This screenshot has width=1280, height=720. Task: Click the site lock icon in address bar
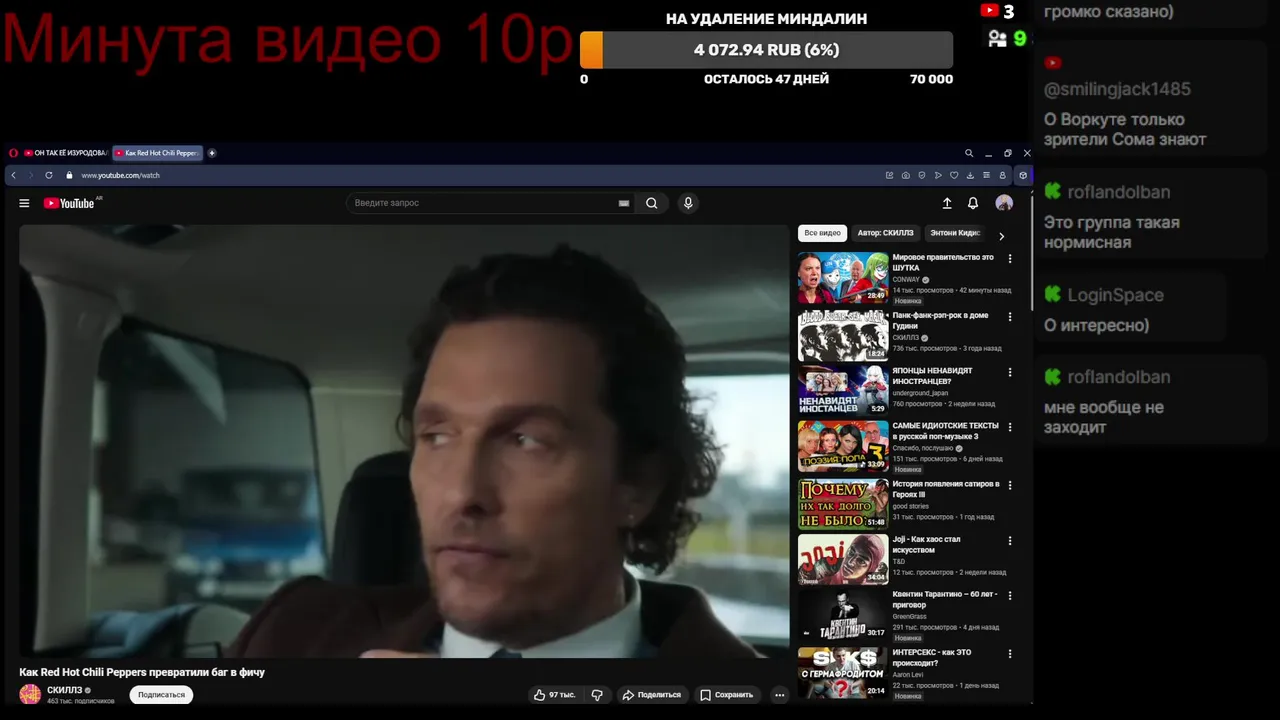tap(69, 175)
